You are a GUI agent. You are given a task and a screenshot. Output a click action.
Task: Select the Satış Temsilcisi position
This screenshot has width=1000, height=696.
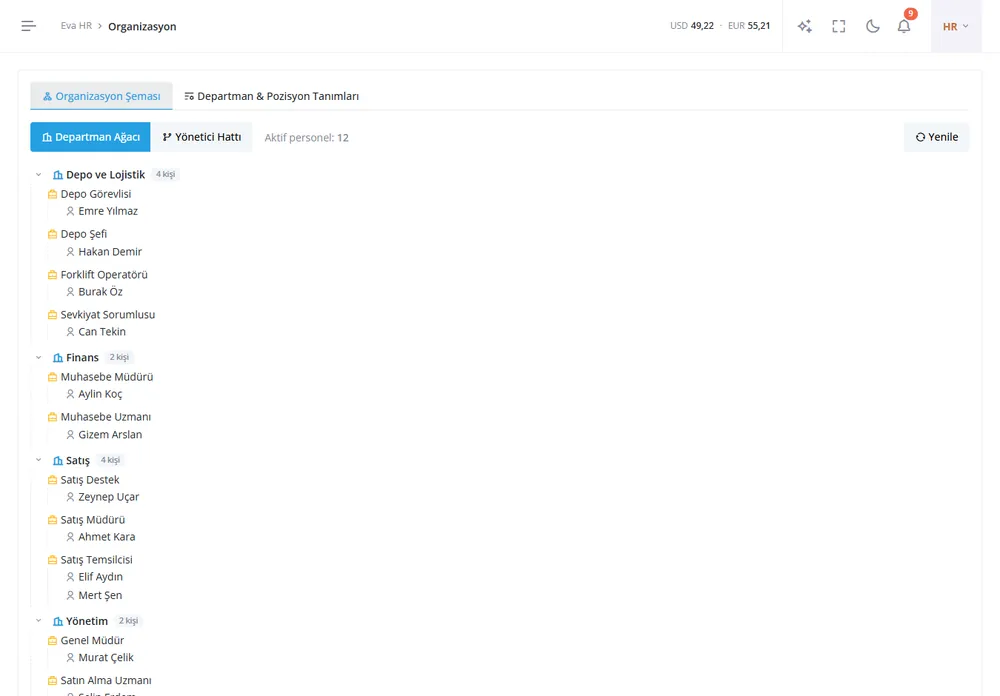[x=96, y=559]
